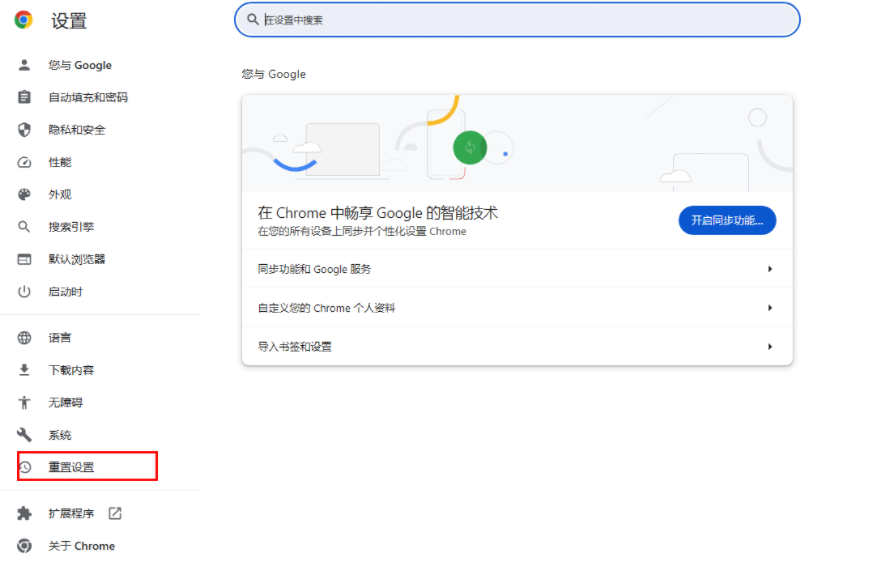Click the puzzle piece icon for 扩展程序
The width and height of the screenshot is (895, 563).
click(x=24, y=513)
